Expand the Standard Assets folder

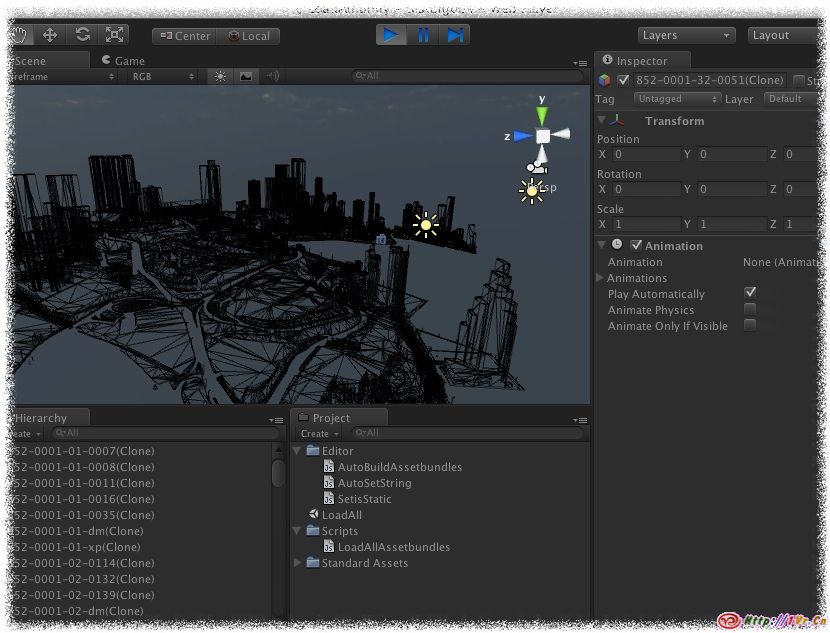[298, 563]
